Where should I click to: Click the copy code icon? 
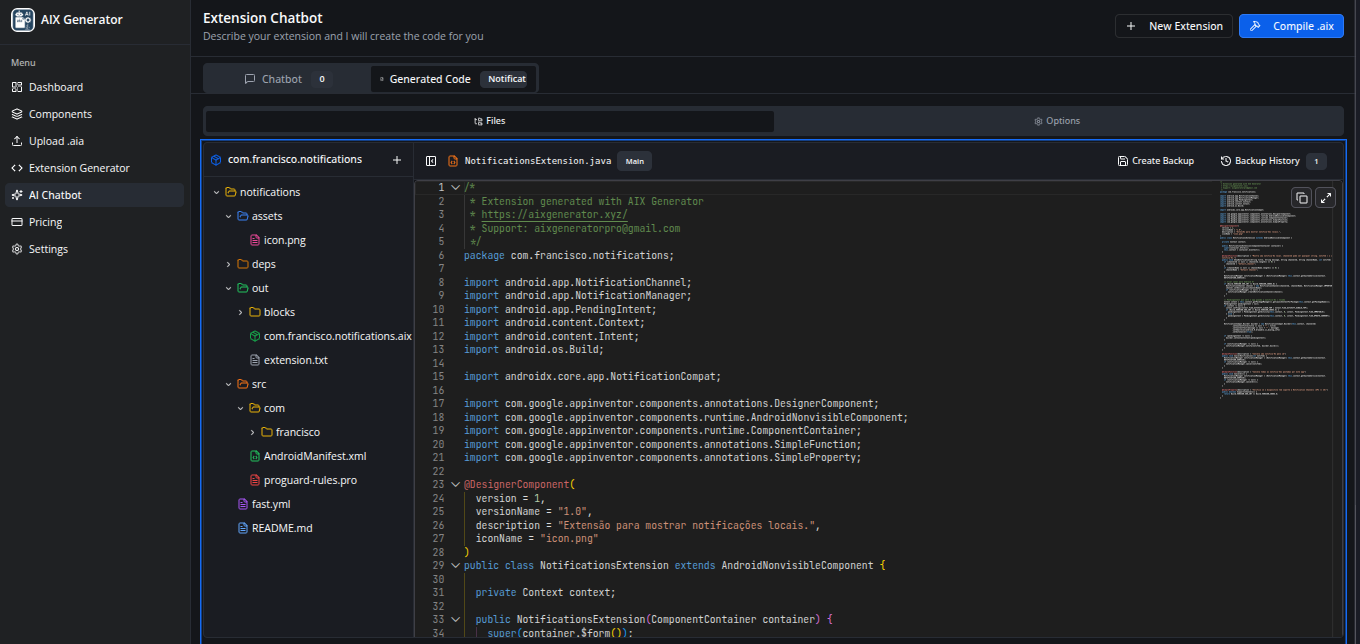point(1301,198)
